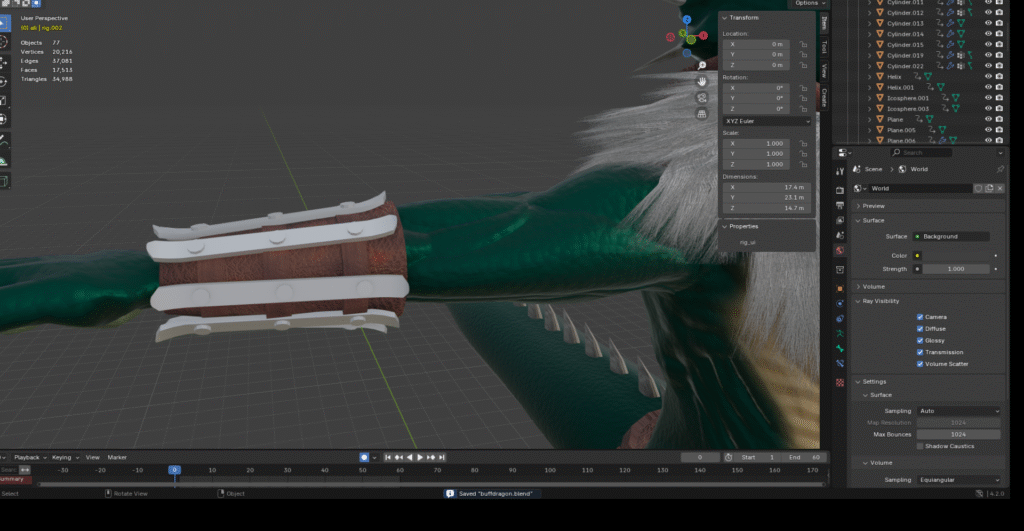This screenshot has width=1024, height=531.
Task: Switch to the View sidebar tab
Action: [824, 71]
